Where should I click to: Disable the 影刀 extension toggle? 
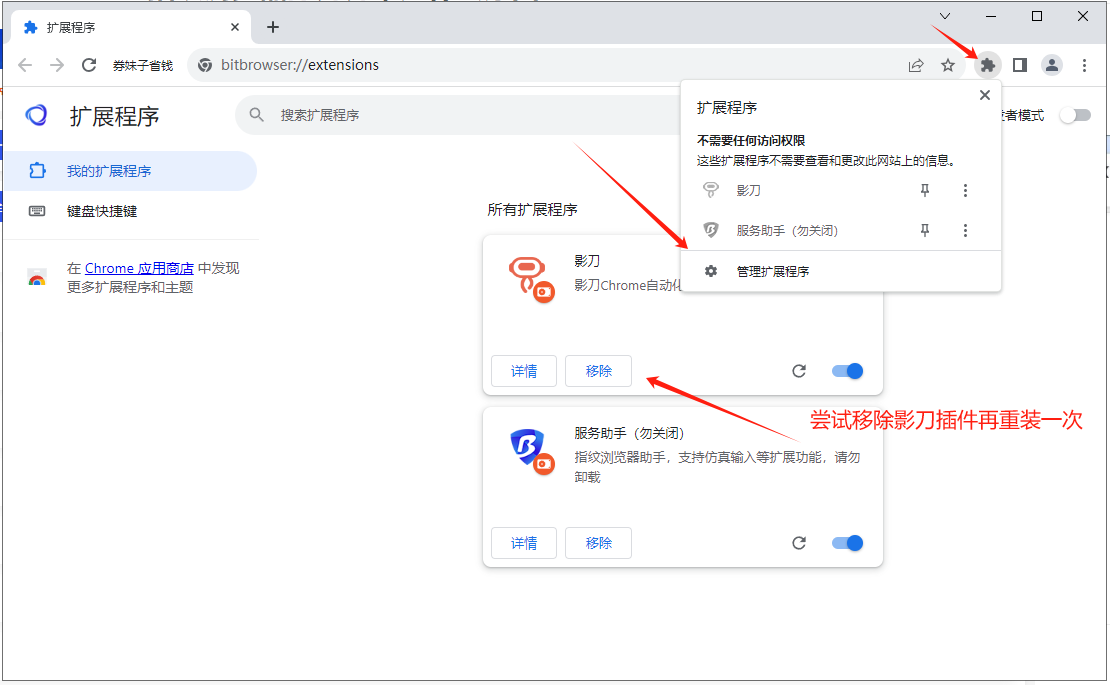tap(847, 371)
